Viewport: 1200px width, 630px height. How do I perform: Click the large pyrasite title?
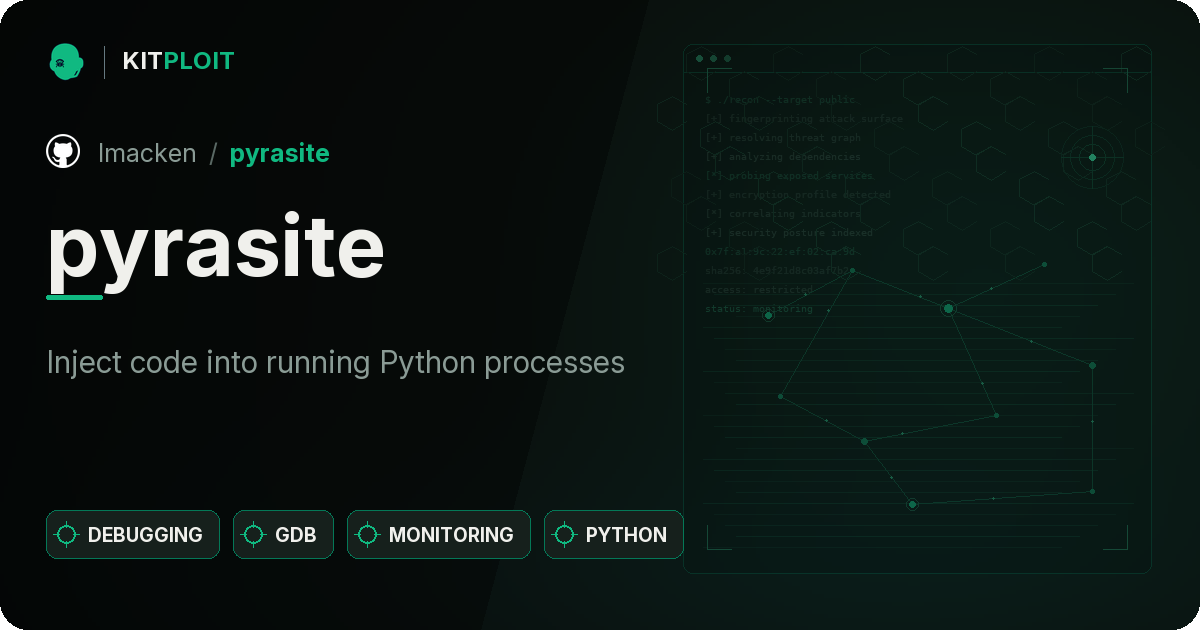(216, 249)
